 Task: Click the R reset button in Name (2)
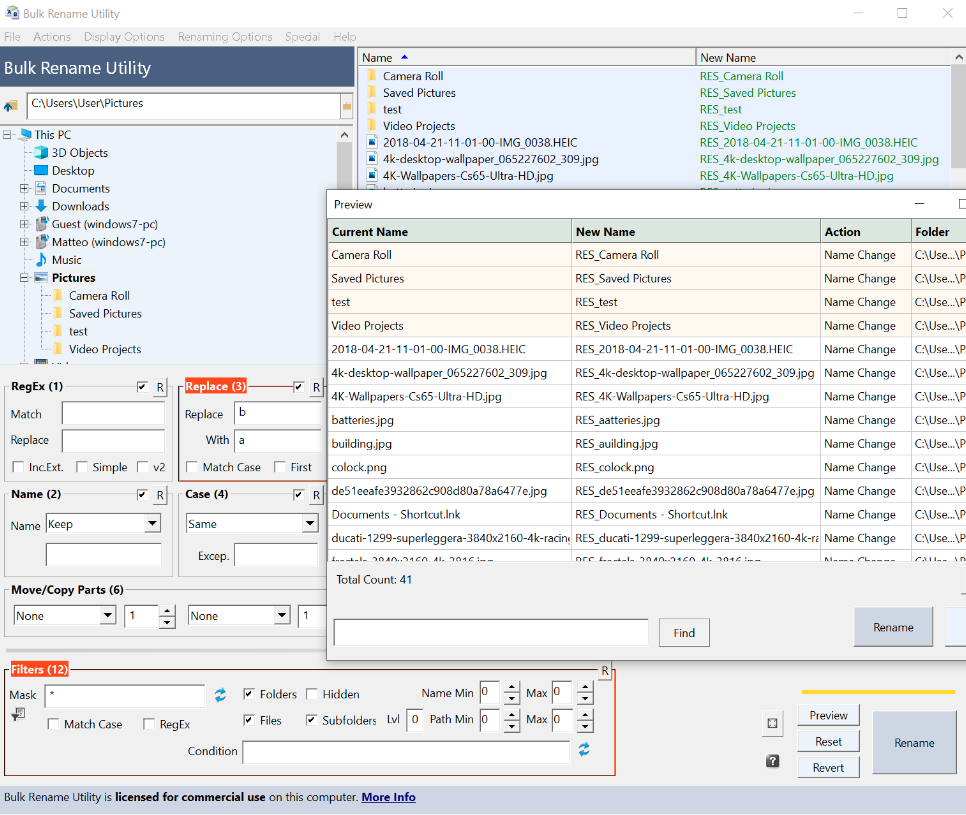pyautogui.click(x=160, y=495)
